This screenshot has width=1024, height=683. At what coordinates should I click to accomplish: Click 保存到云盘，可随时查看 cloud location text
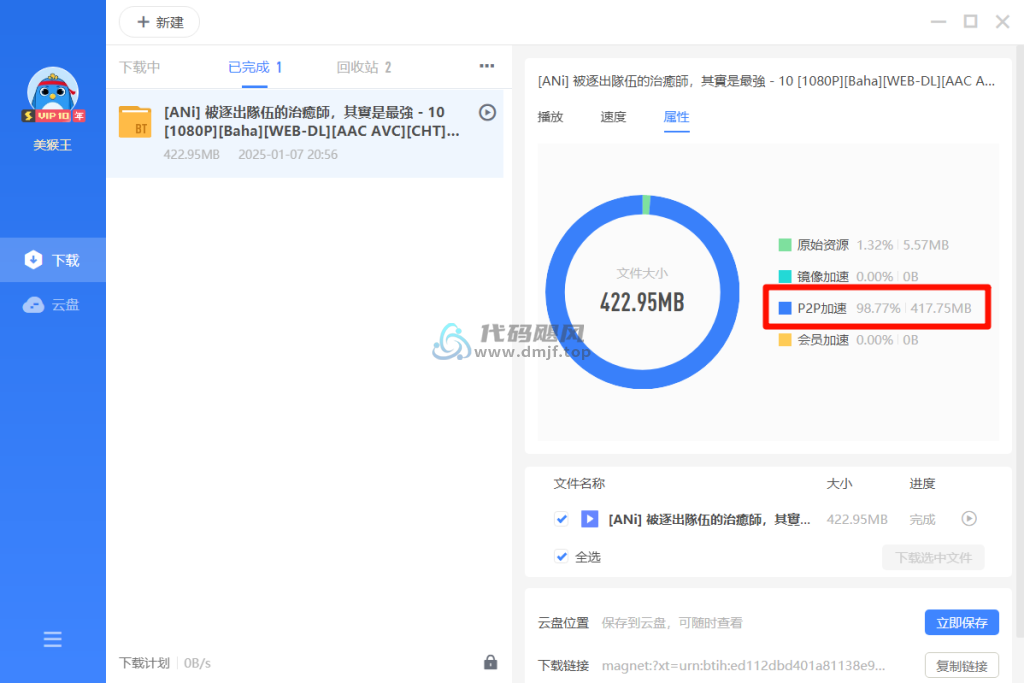(671, 623)
